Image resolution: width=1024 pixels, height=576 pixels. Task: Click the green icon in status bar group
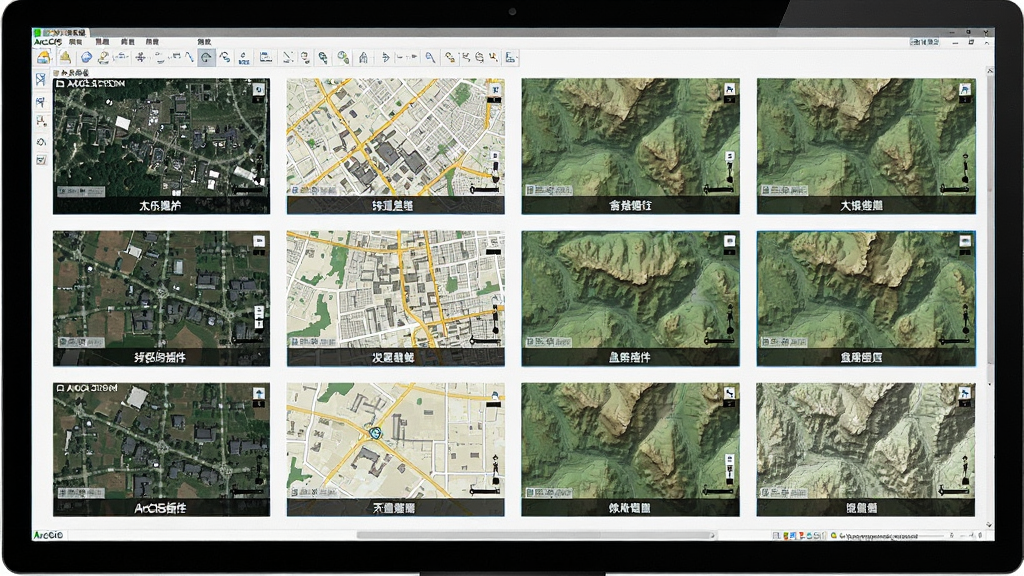[786, 536]
